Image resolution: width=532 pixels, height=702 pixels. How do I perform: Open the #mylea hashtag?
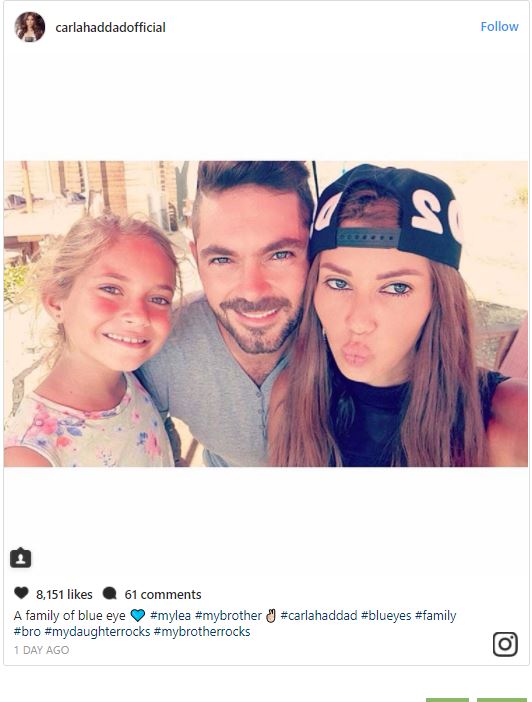pos(170,616)
